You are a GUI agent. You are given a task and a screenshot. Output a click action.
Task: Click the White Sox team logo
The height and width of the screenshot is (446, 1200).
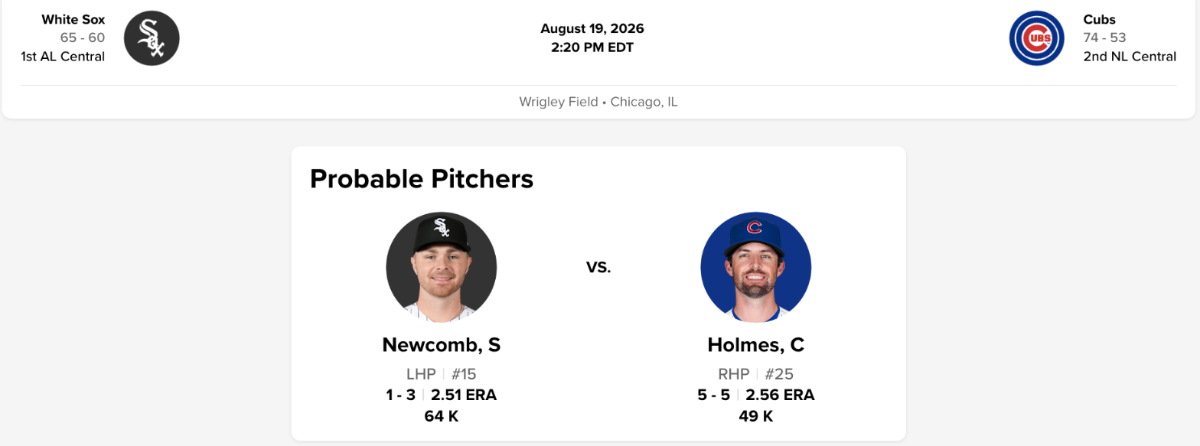pyautogui.click(x=152, y=38)
